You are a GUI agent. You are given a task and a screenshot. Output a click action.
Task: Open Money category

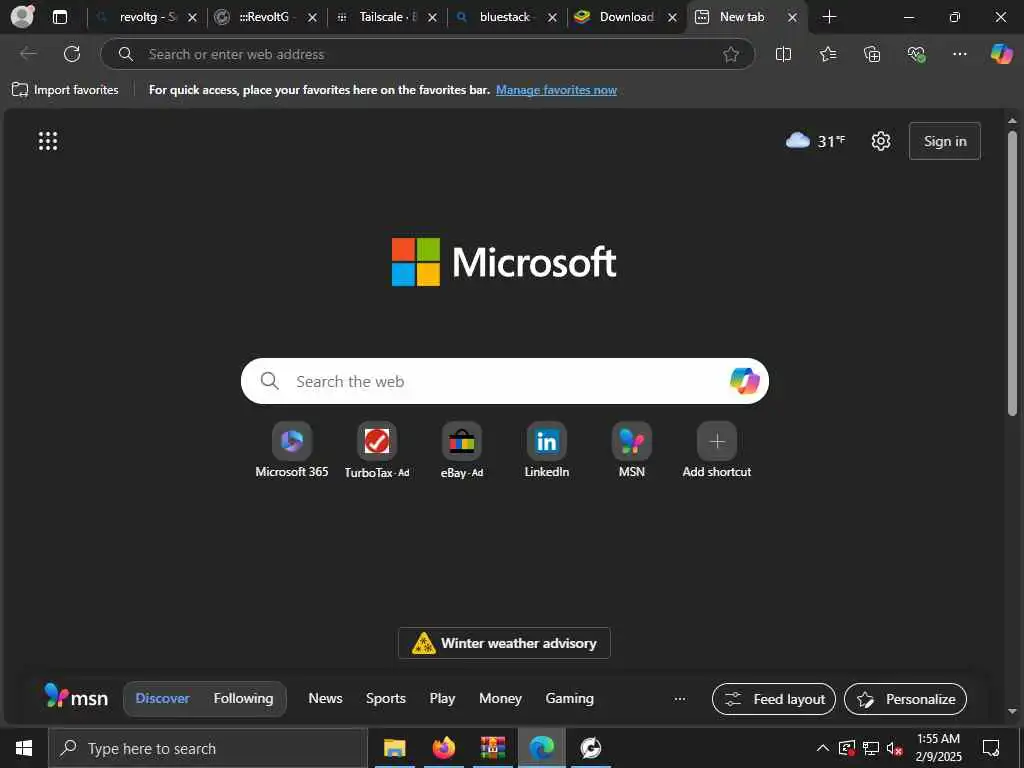(500, 698)
